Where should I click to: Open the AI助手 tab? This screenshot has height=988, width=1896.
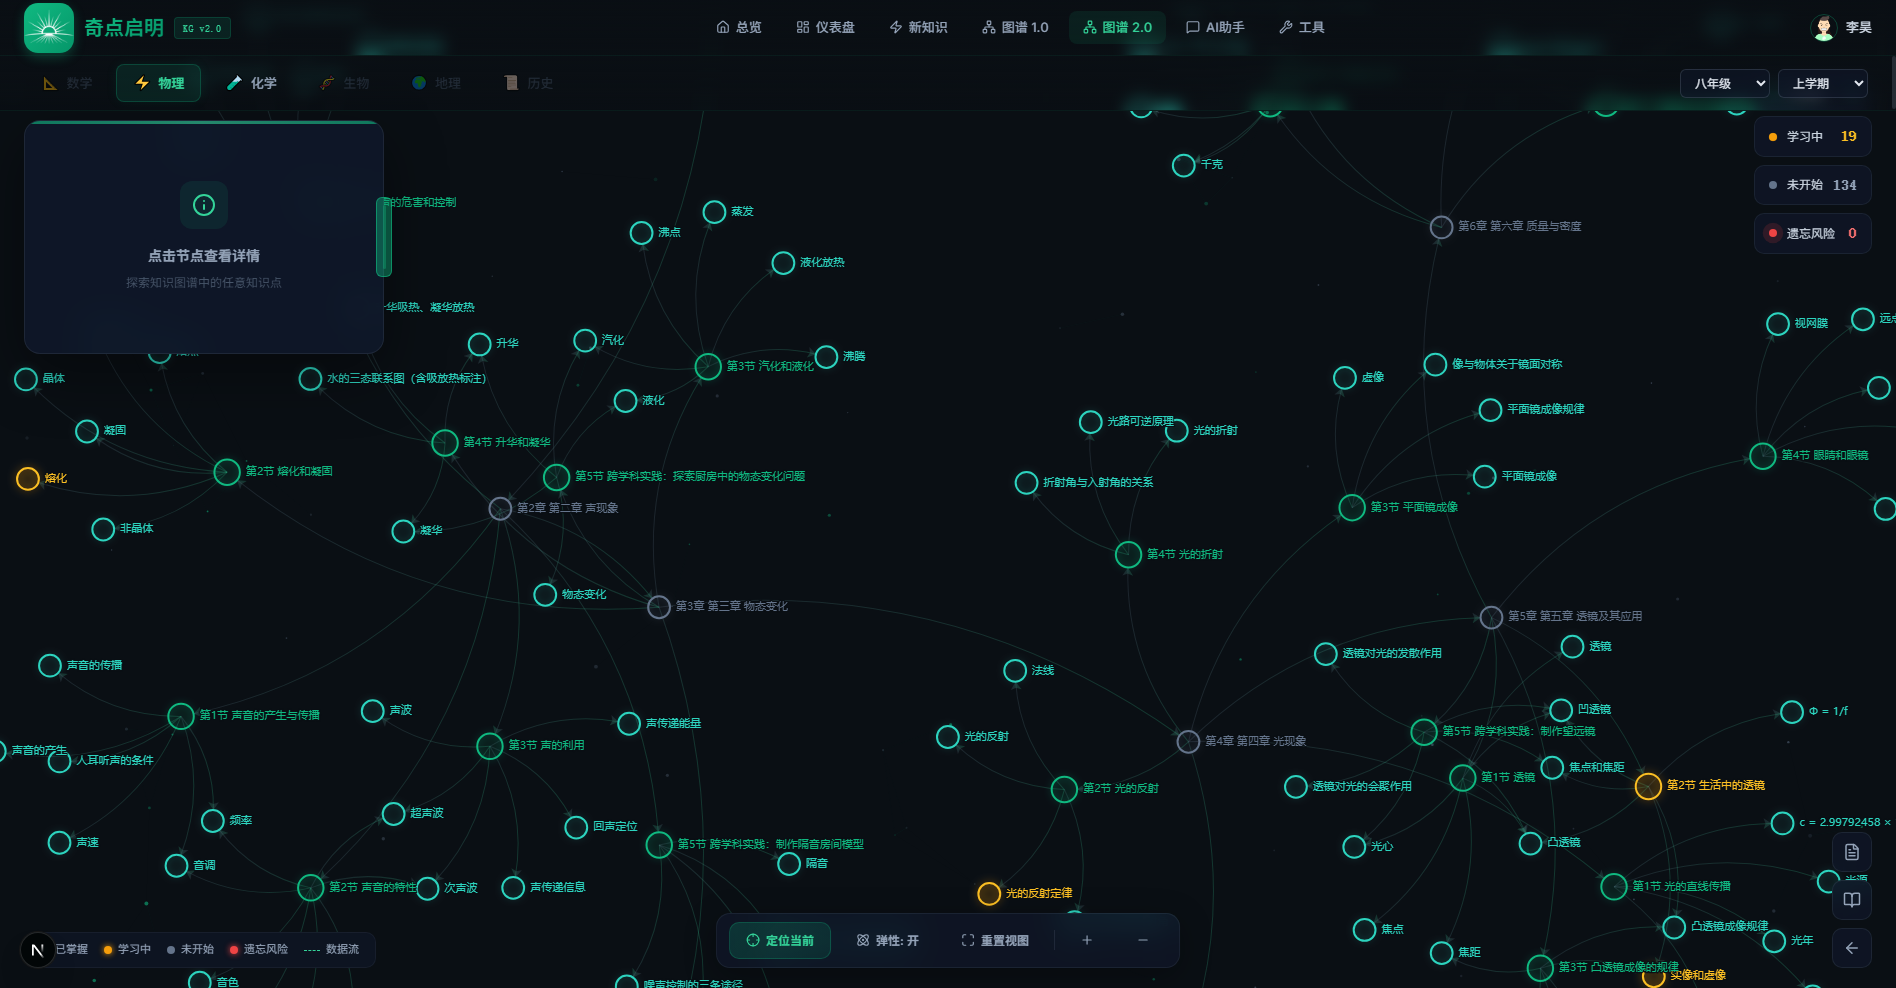coord(1215,27)
